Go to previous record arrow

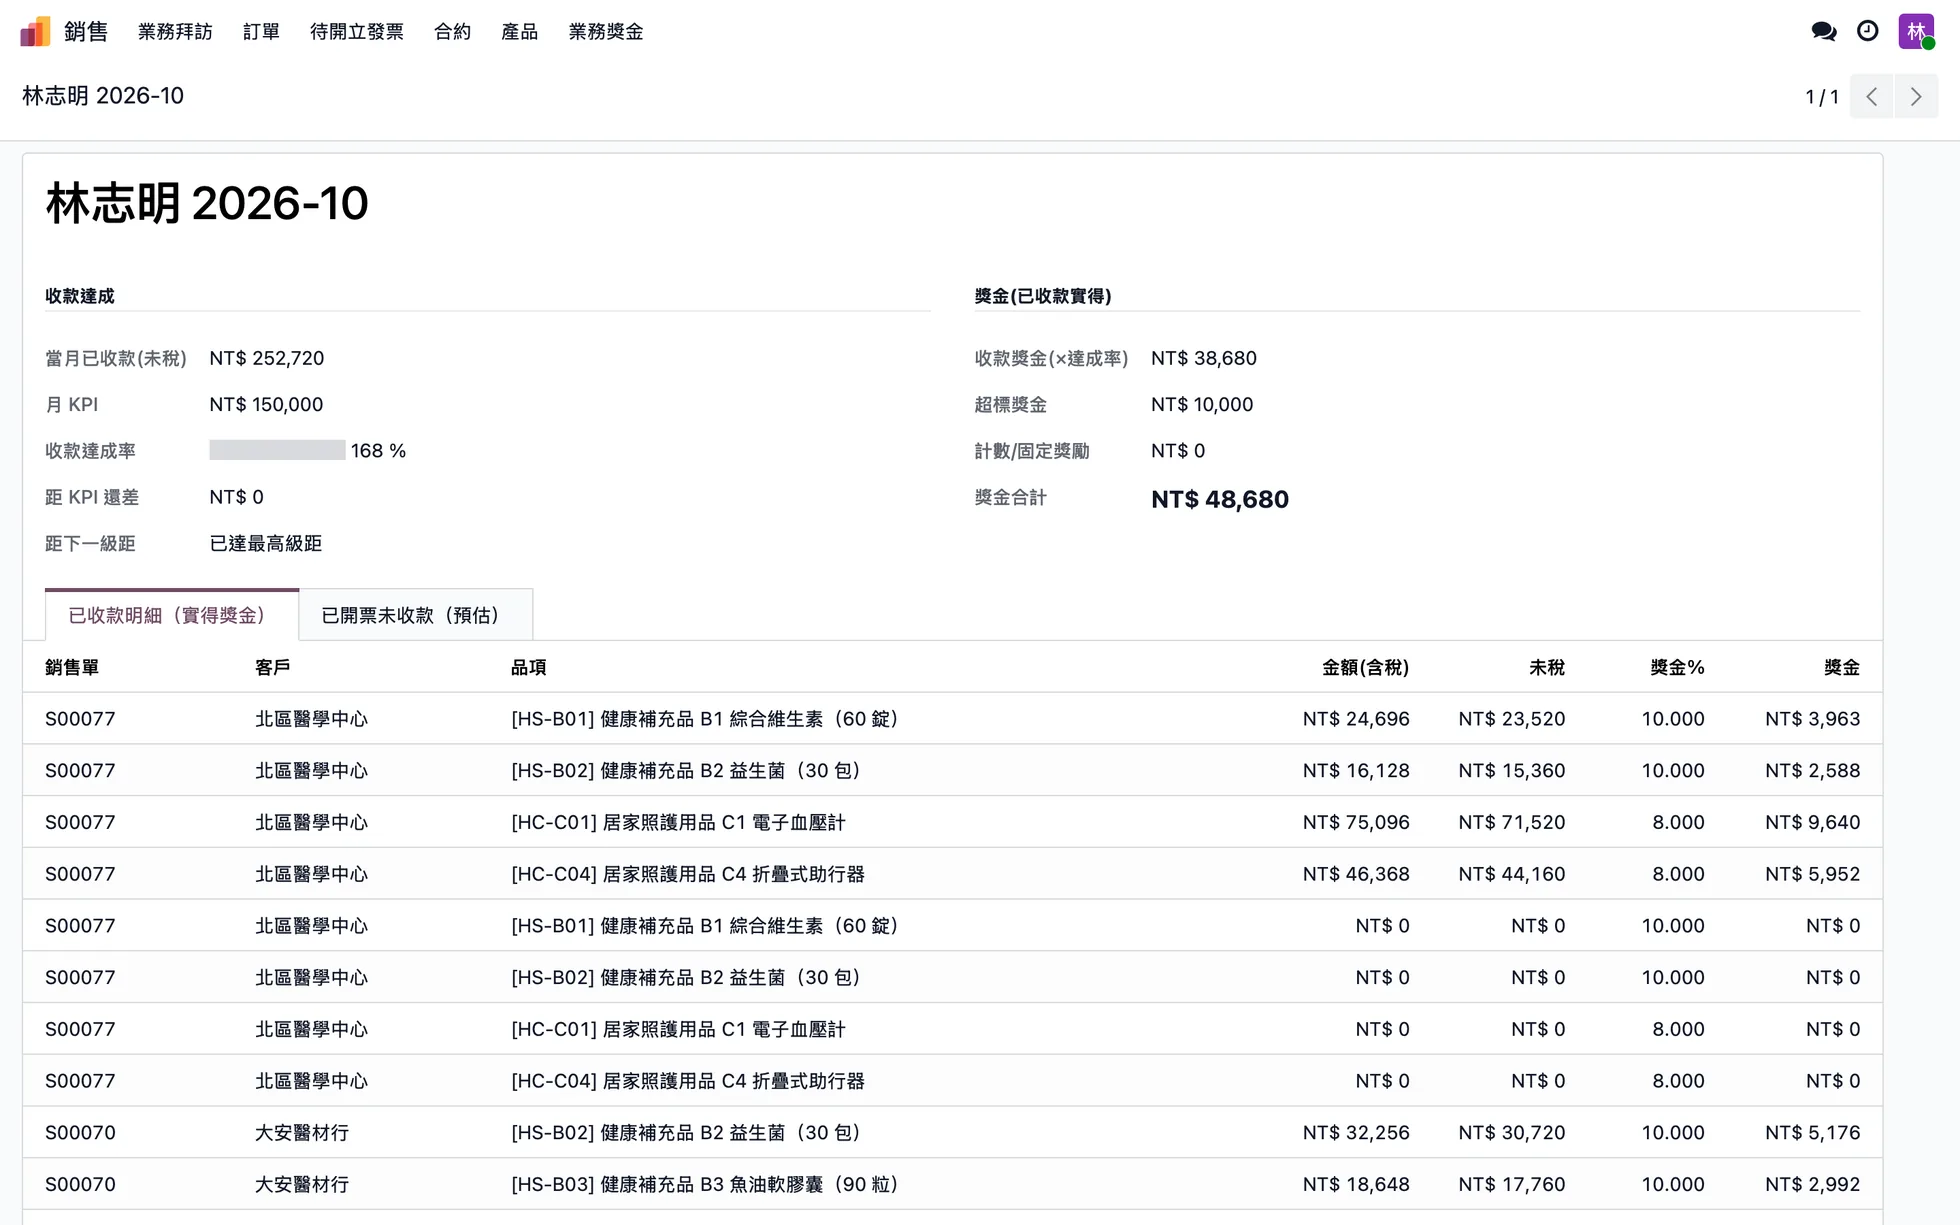[1872, 96]
